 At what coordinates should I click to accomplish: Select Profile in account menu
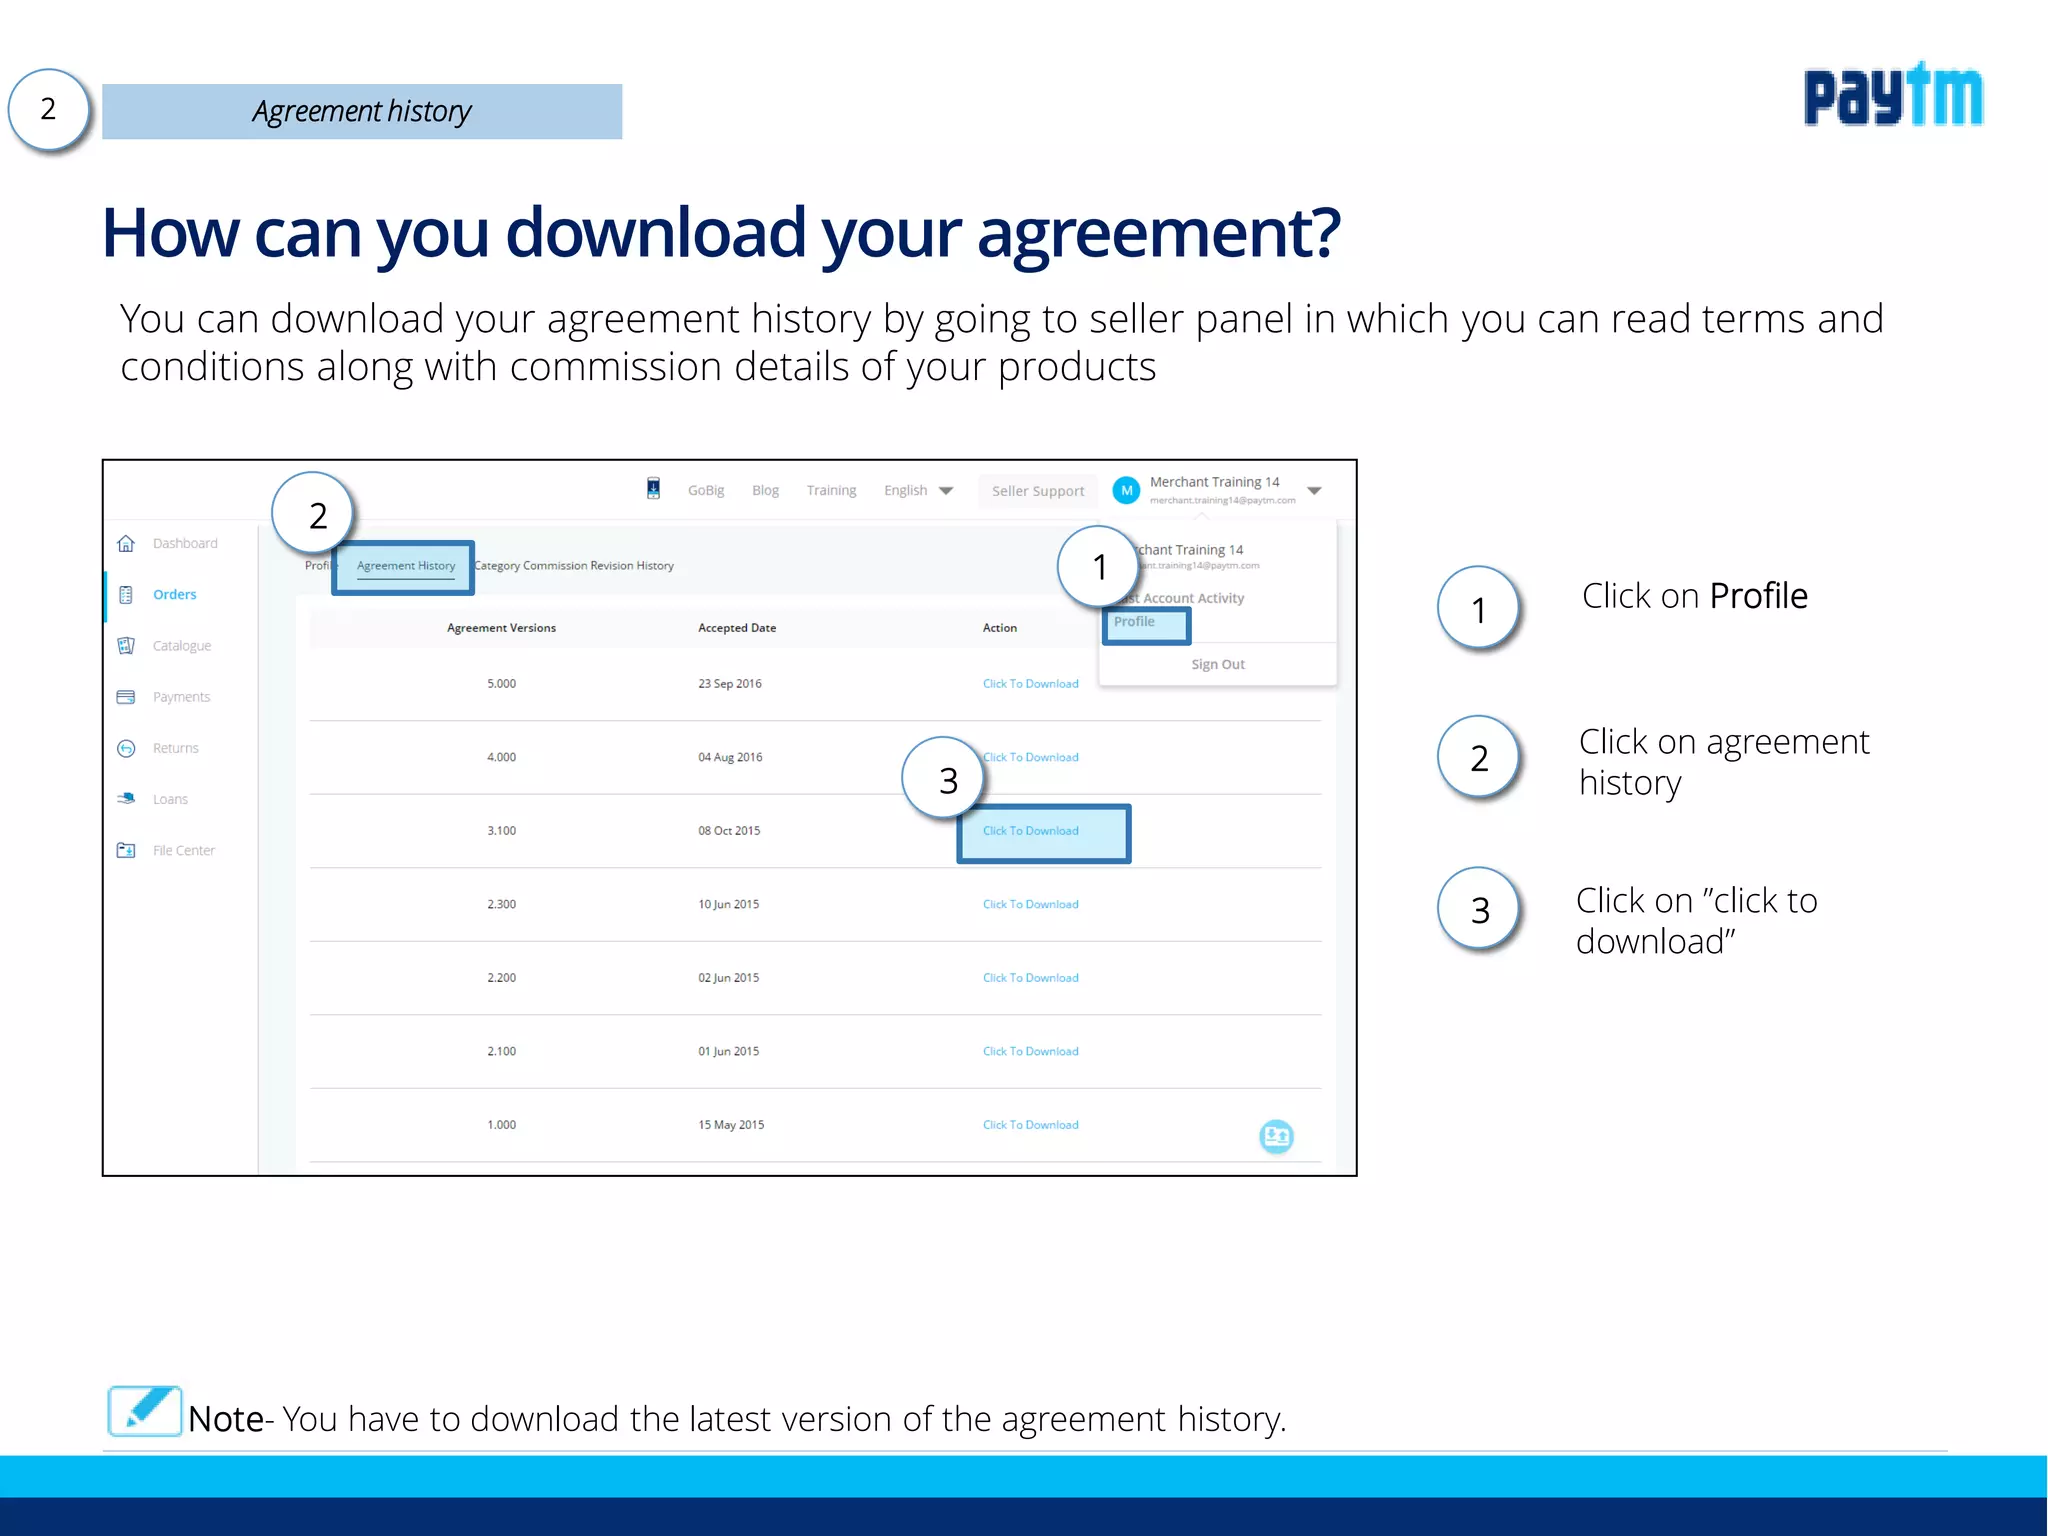(x=1134, y=621)
